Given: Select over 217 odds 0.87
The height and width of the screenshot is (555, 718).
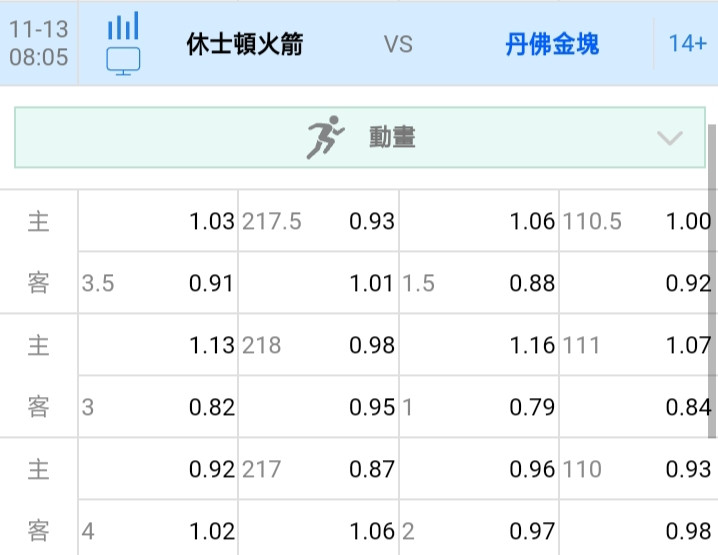Looking at the screenshot, I should point(371,469).
